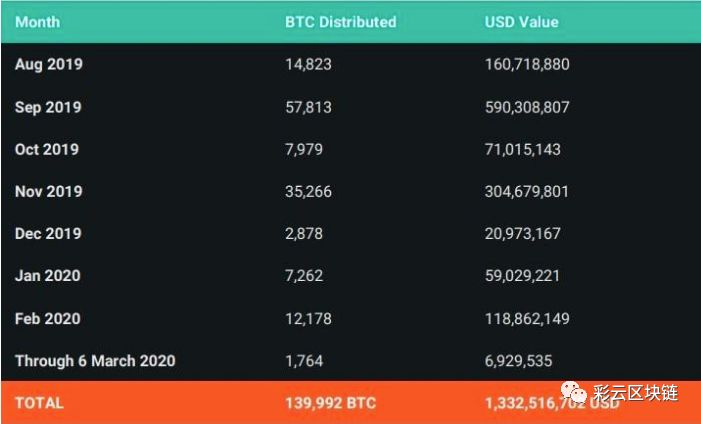Image resolution: width=701 pixels, height=424 pixels.
Task: Click the USD Value column header
Action: click(522, 22)
